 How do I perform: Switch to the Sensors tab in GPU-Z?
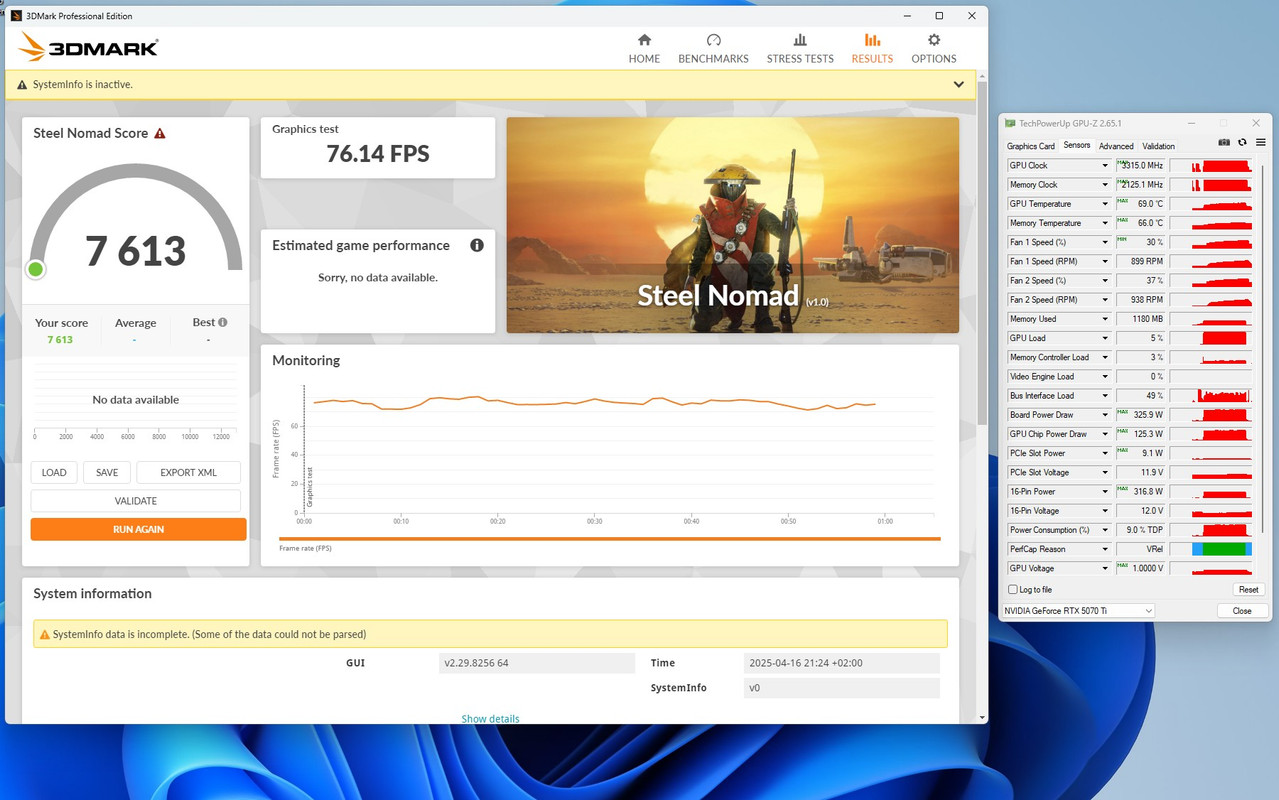click(x=1077, y=146)
